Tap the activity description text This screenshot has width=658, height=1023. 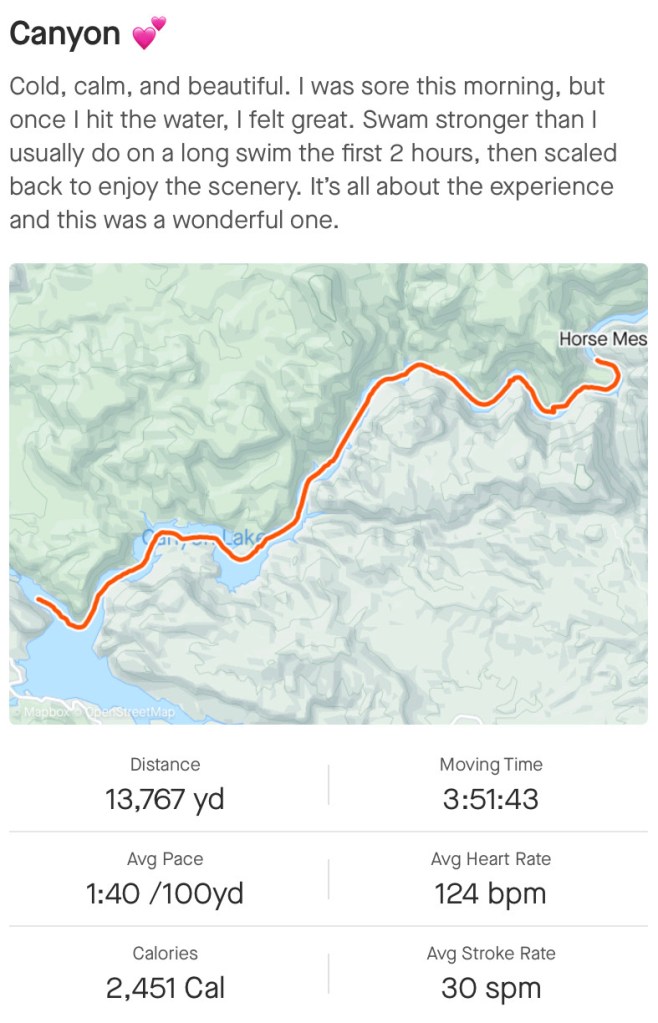[x=312, y=152]
